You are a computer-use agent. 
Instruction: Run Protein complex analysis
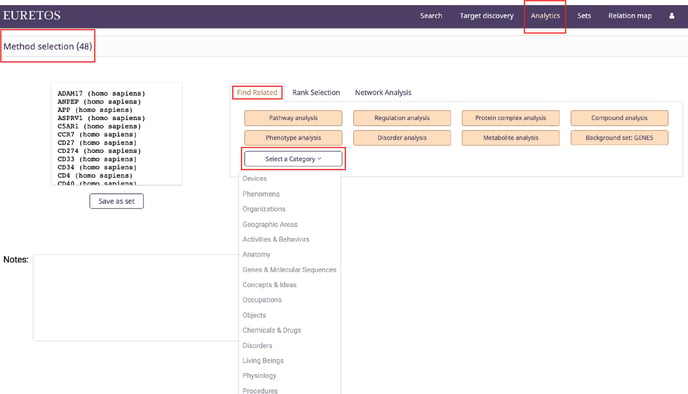[x=511, y=118]
